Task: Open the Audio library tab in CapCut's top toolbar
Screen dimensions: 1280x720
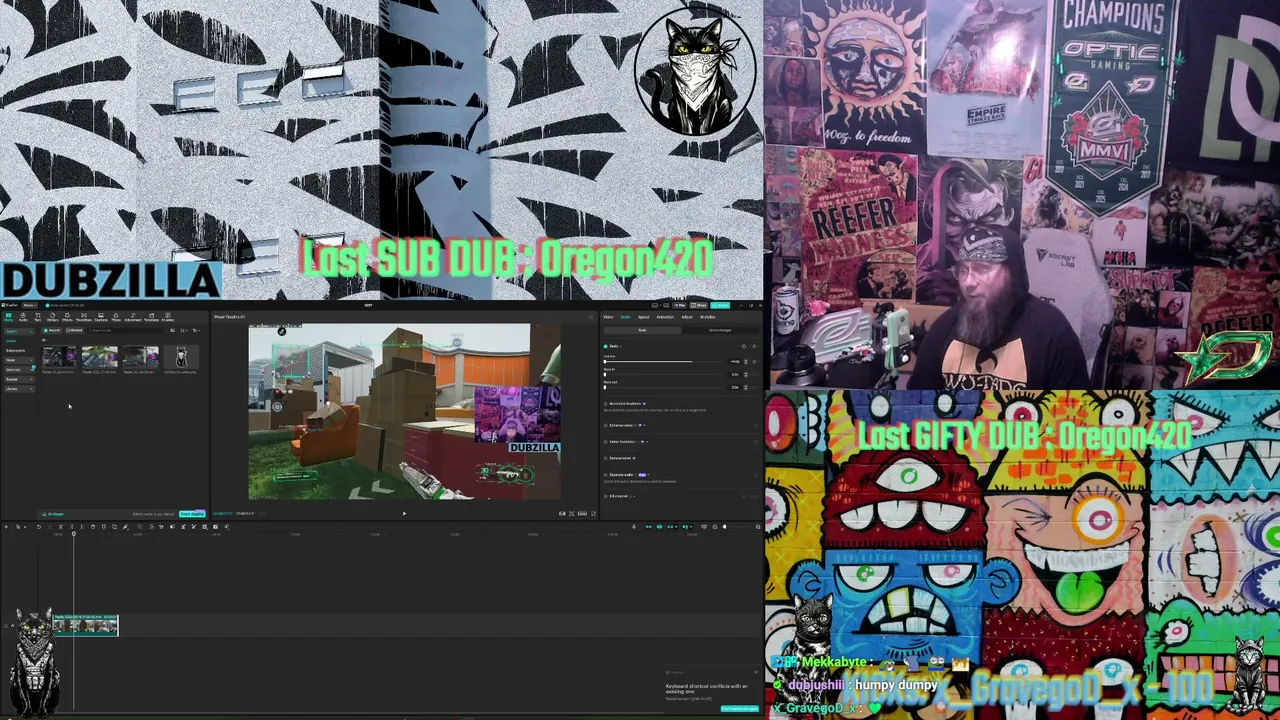Action: pos(23,318)
